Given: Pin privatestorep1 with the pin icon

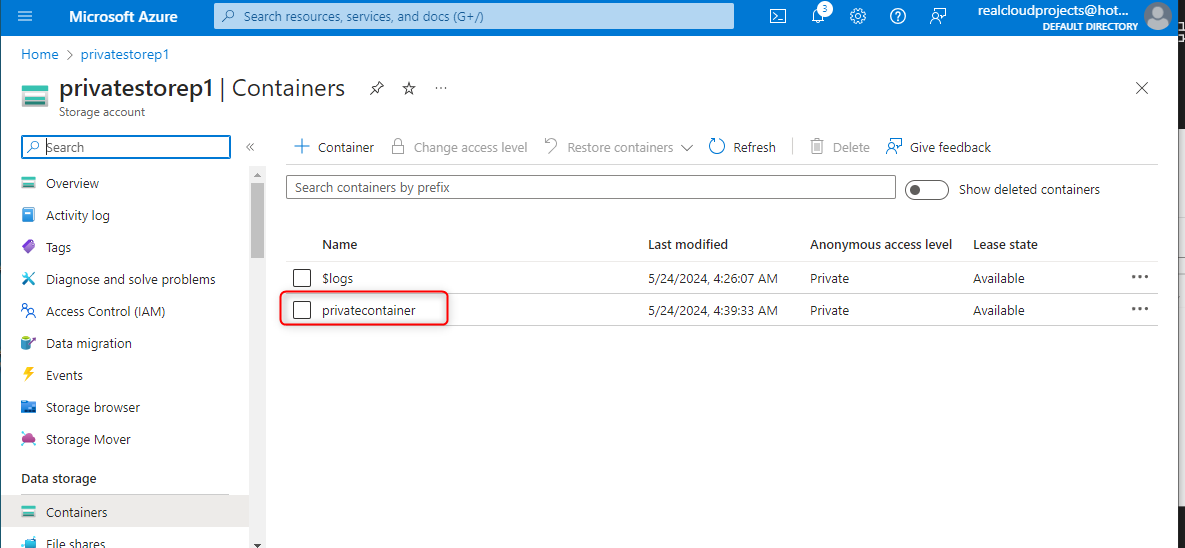Looking at the screenshot, I should 376,89.
